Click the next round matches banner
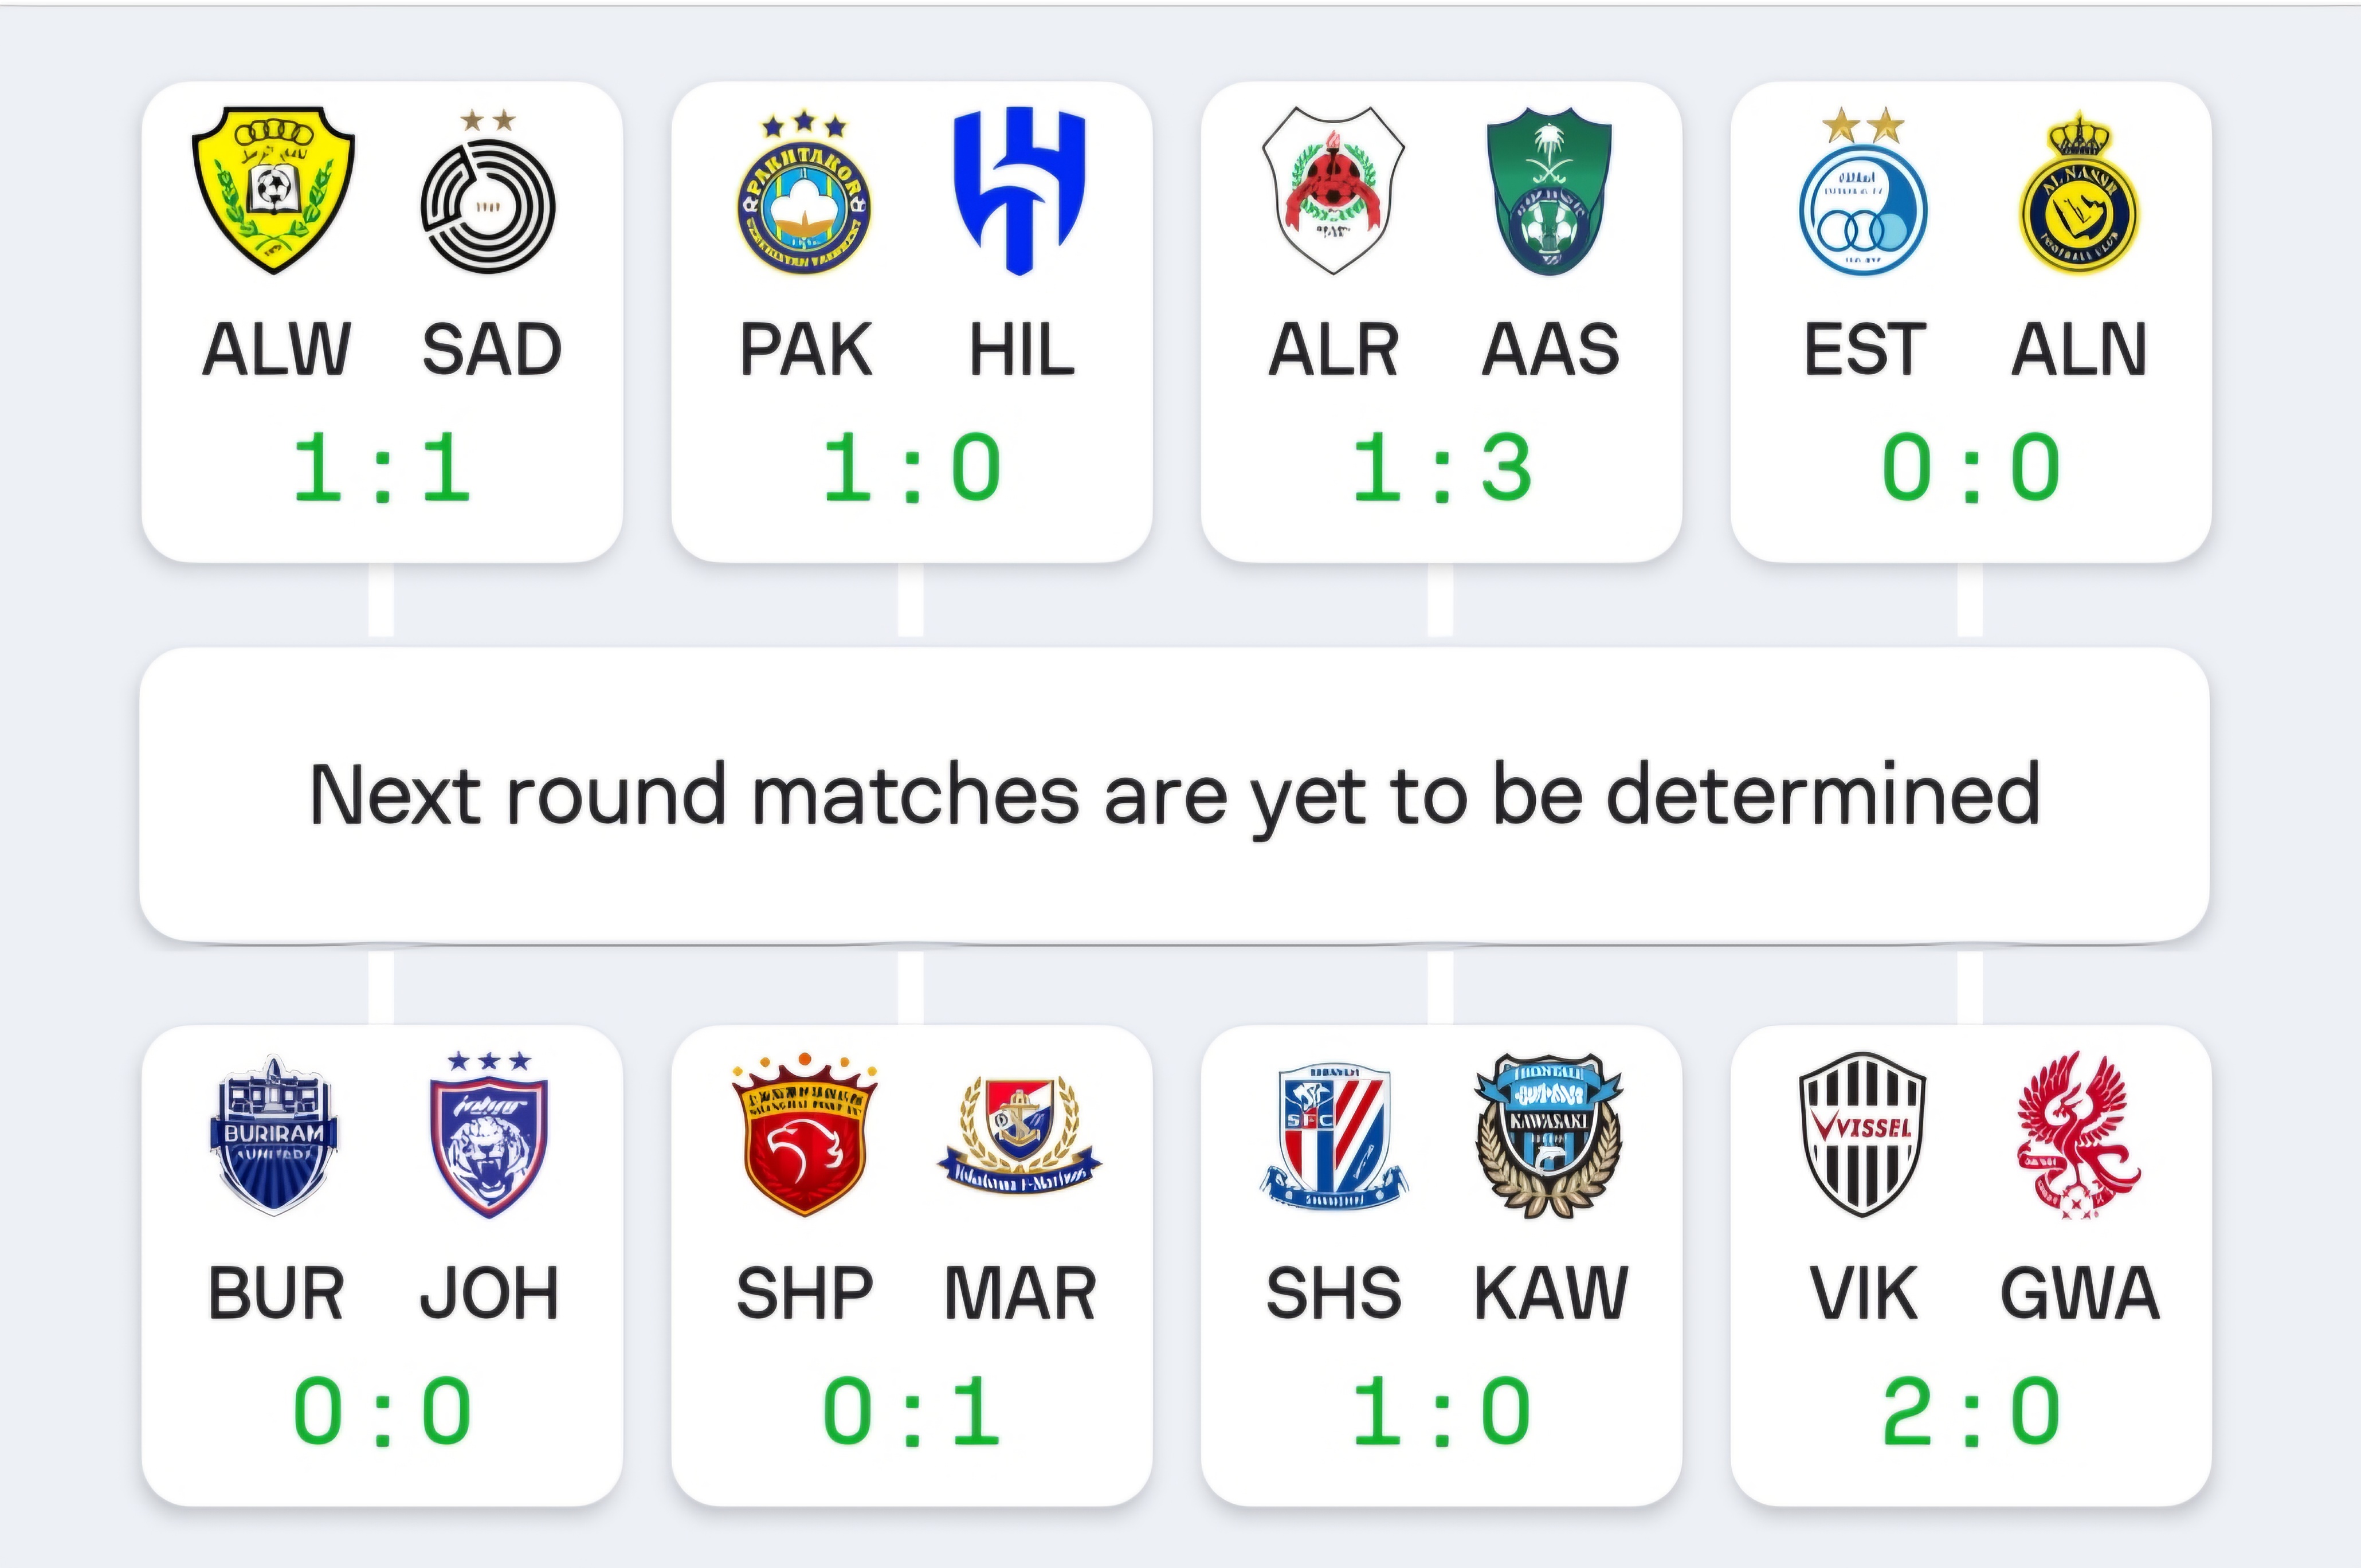2361x1568 pixels. tap(1174, 795)
